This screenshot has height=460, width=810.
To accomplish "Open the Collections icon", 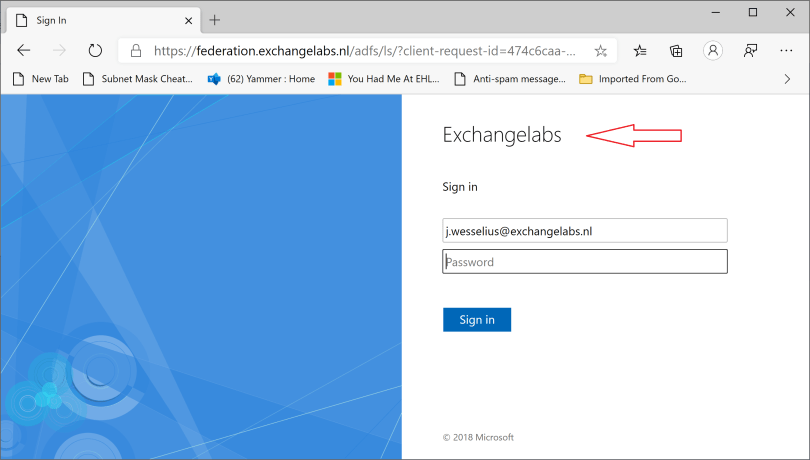I will [x=676, y=50].
